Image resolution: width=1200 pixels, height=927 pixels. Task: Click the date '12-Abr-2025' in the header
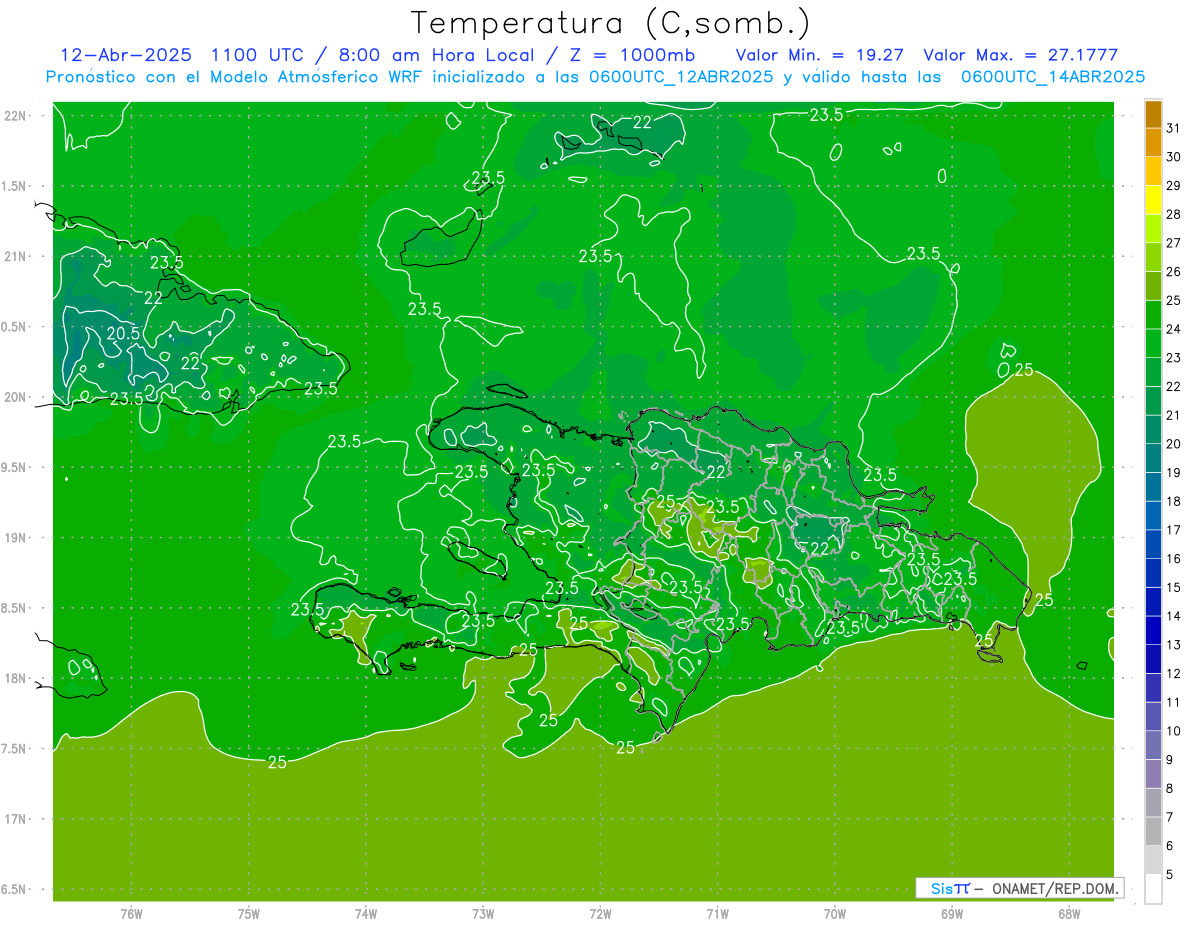click(127, 55)
